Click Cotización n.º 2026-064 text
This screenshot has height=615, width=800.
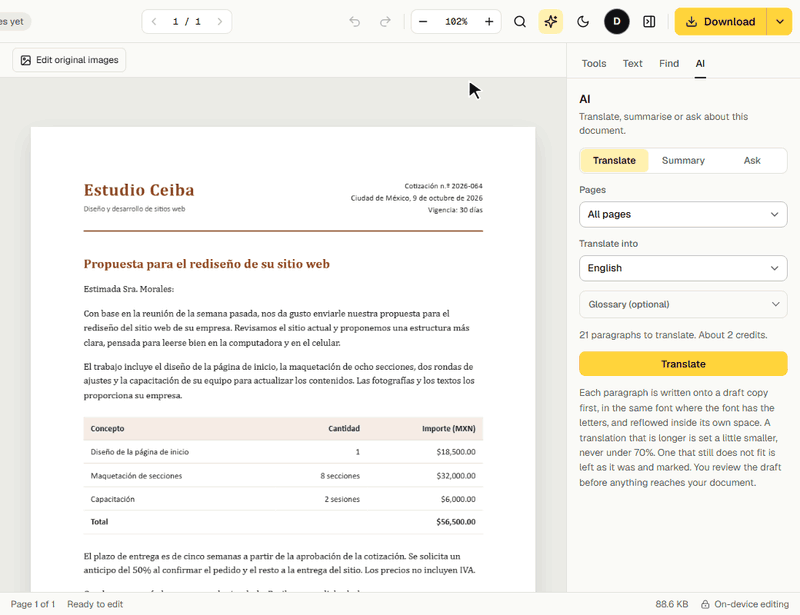coord(443,186)
